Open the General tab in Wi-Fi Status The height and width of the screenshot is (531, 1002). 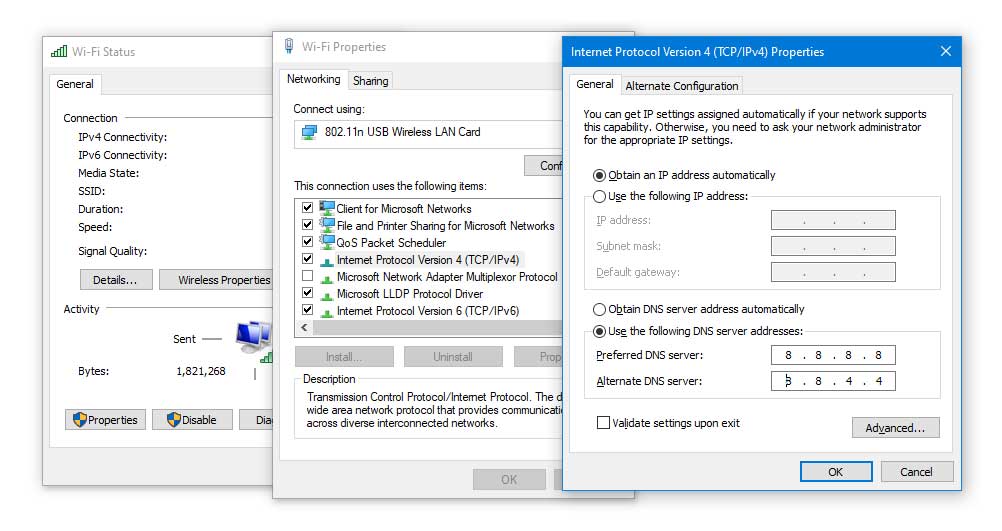(x=75, y=84)
